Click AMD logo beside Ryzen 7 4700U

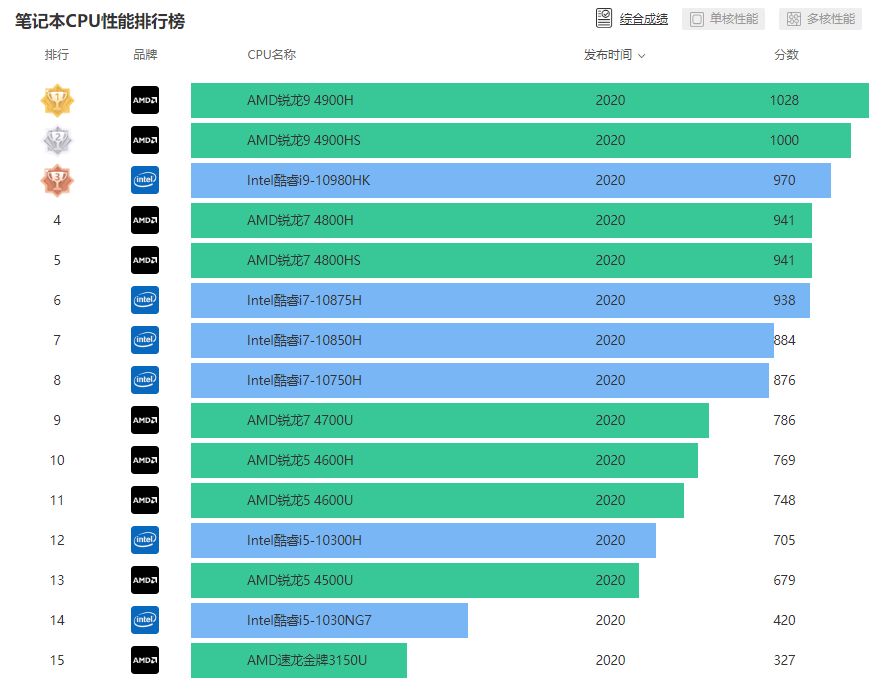(x=145, y=420)
